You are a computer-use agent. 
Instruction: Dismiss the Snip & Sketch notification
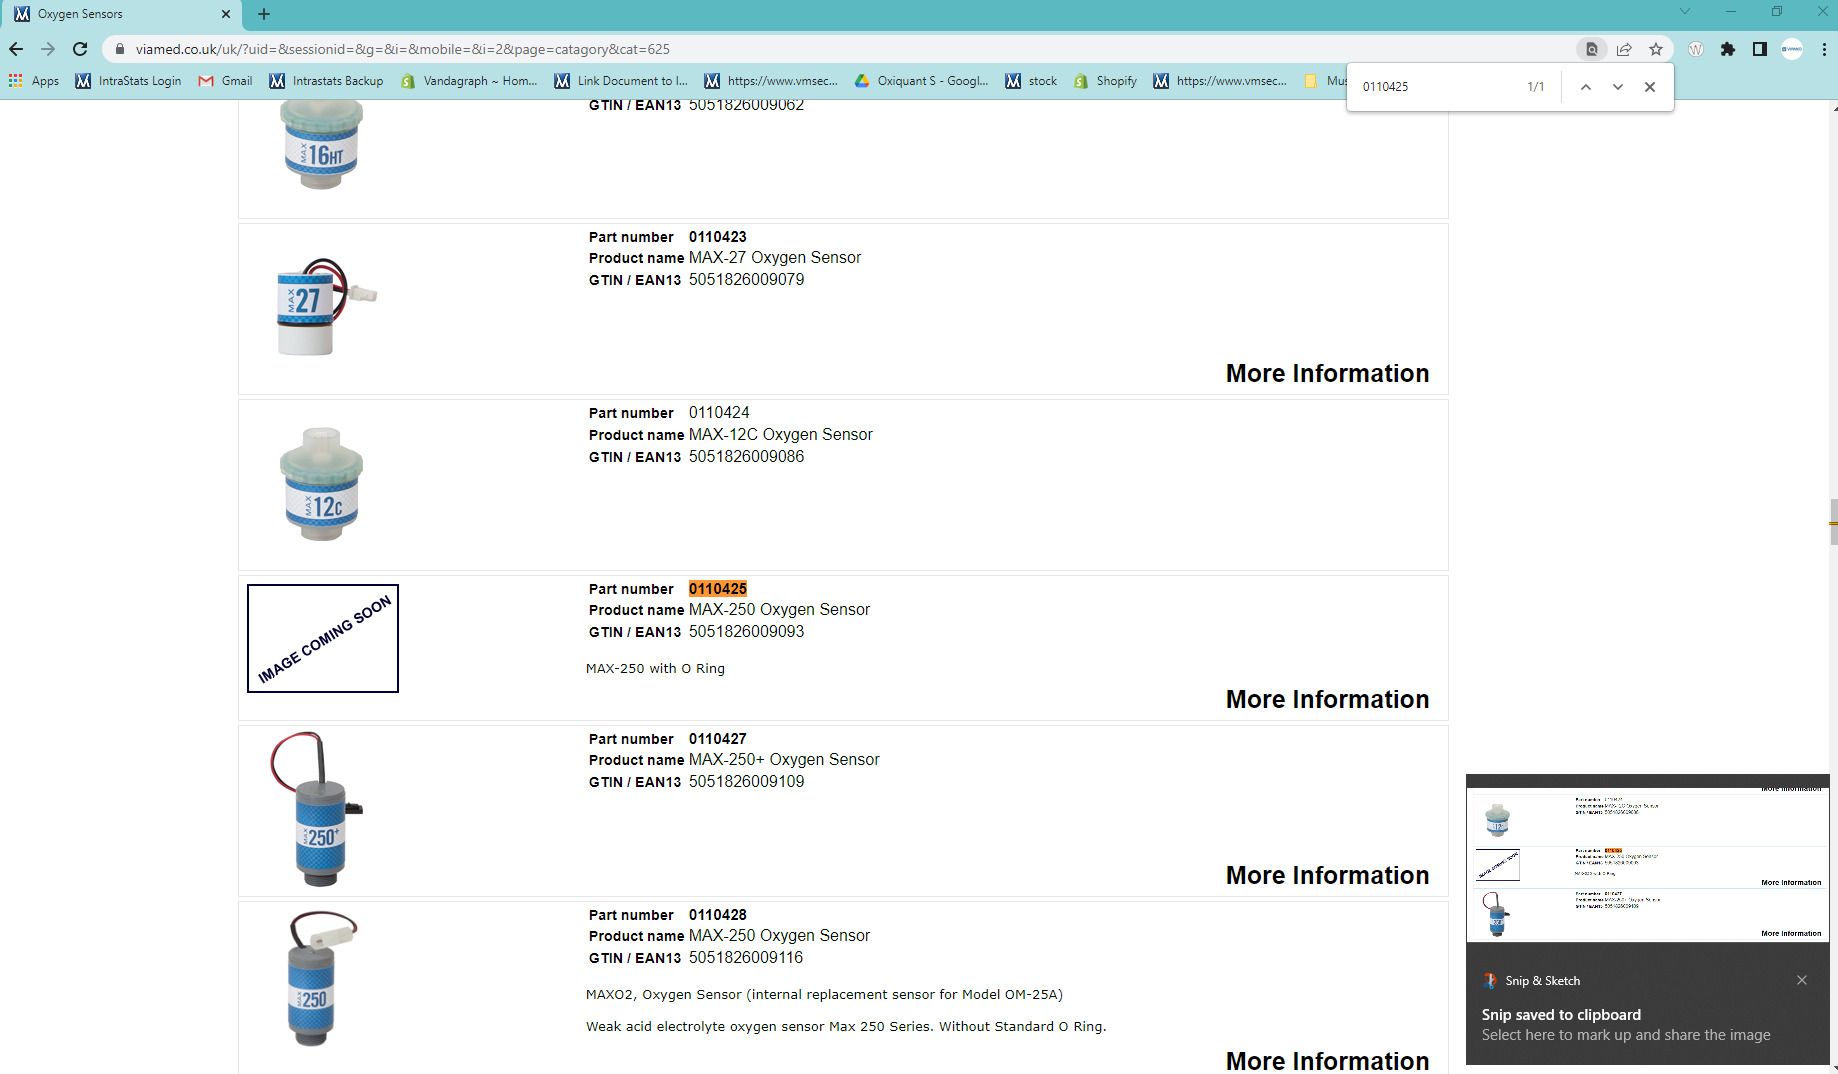pyautogui.click(x=1802, y=980)
